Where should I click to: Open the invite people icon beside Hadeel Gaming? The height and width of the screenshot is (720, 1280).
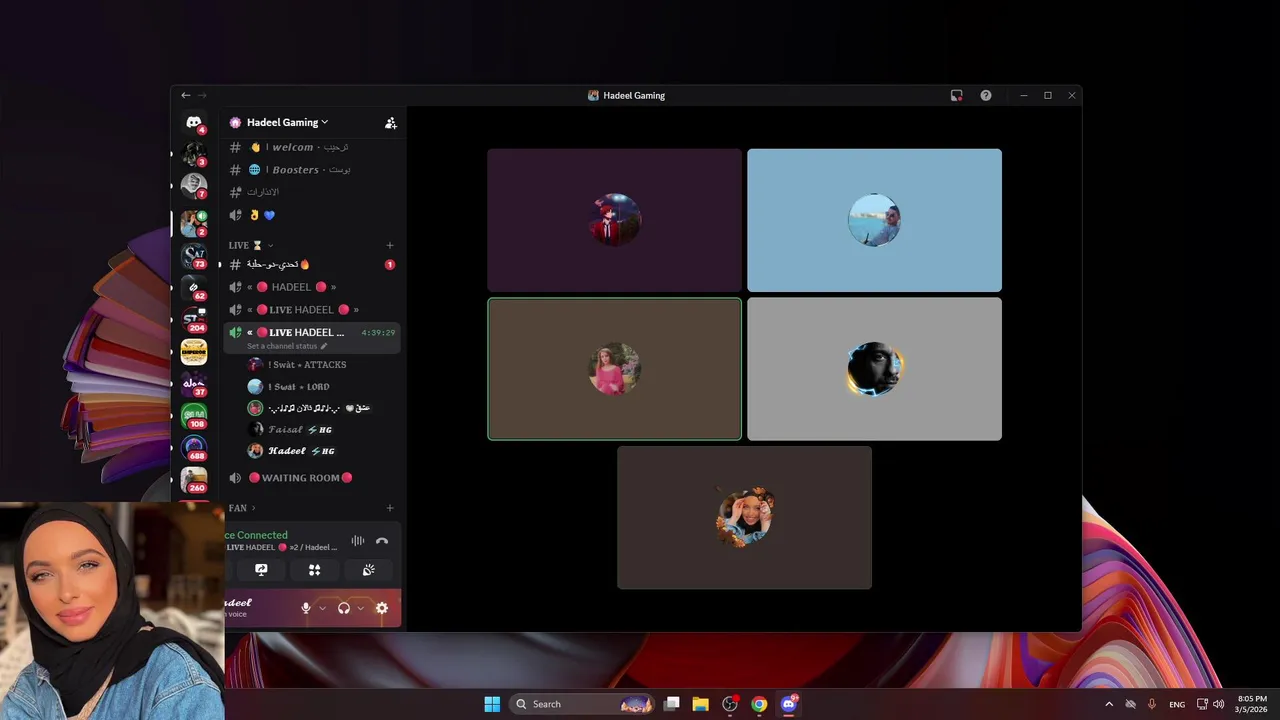tap(390, 123)
